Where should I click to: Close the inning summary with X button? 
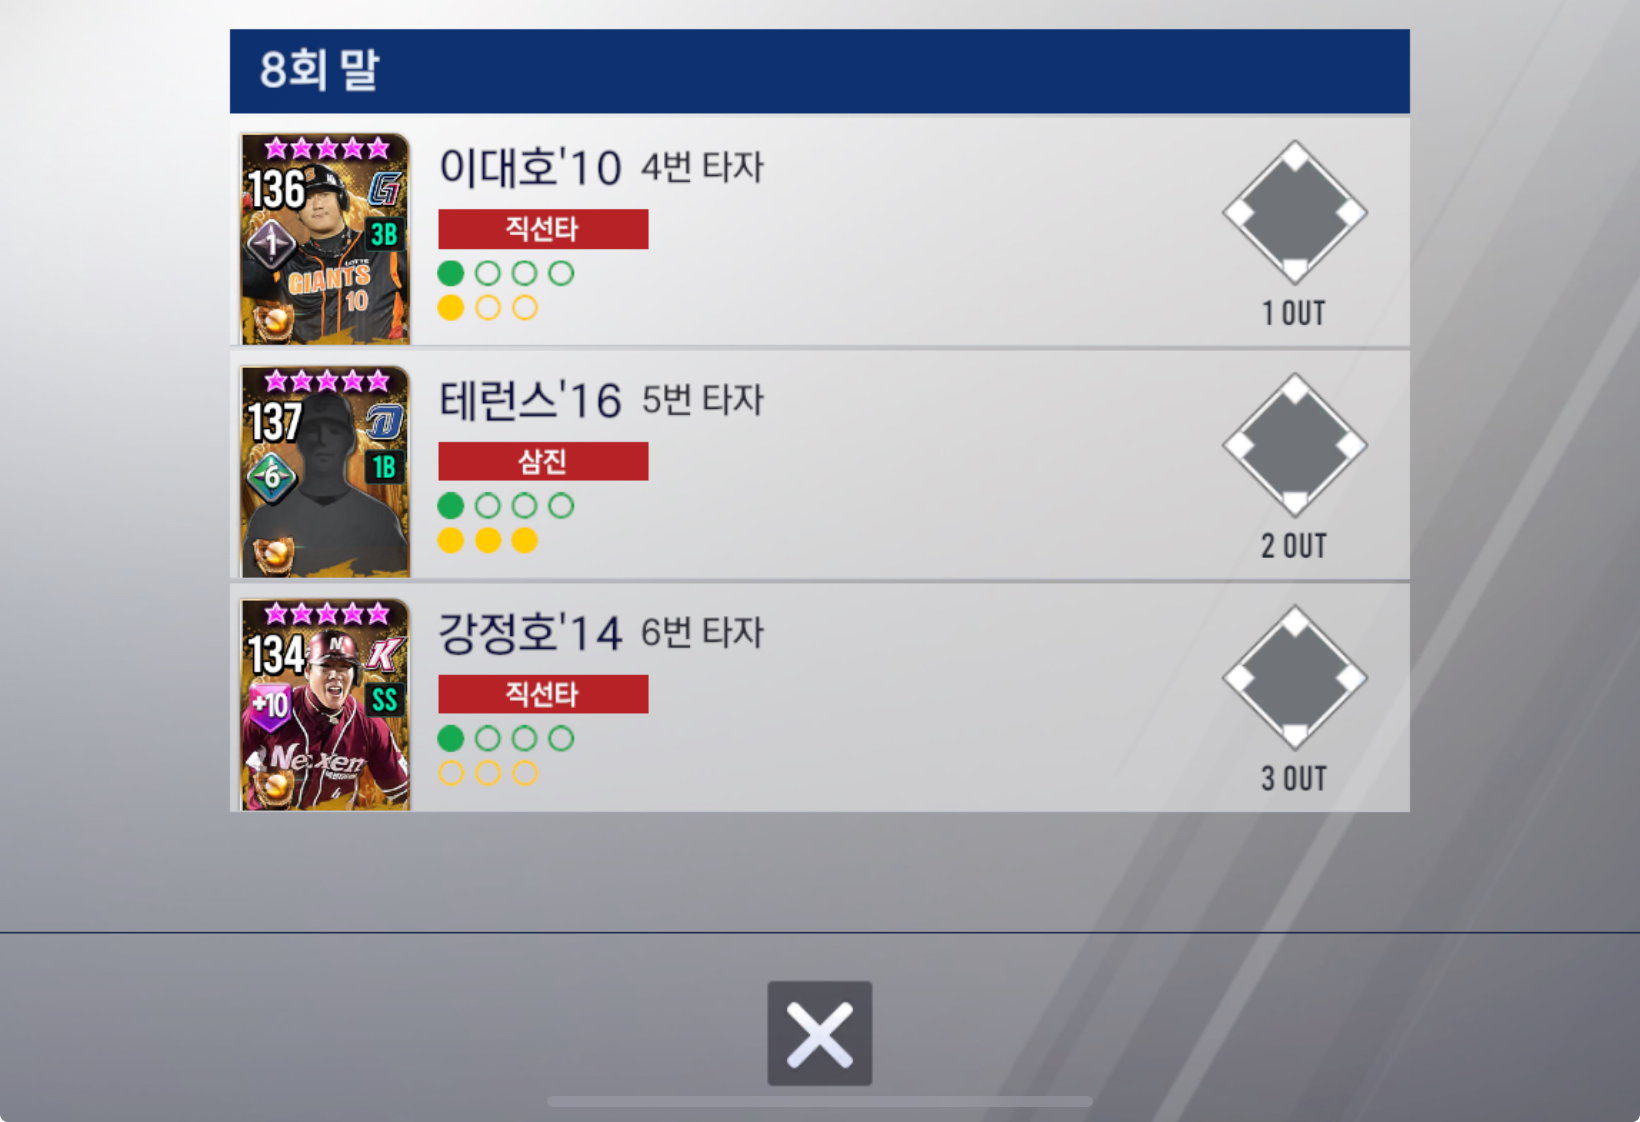click(819, 1033)
